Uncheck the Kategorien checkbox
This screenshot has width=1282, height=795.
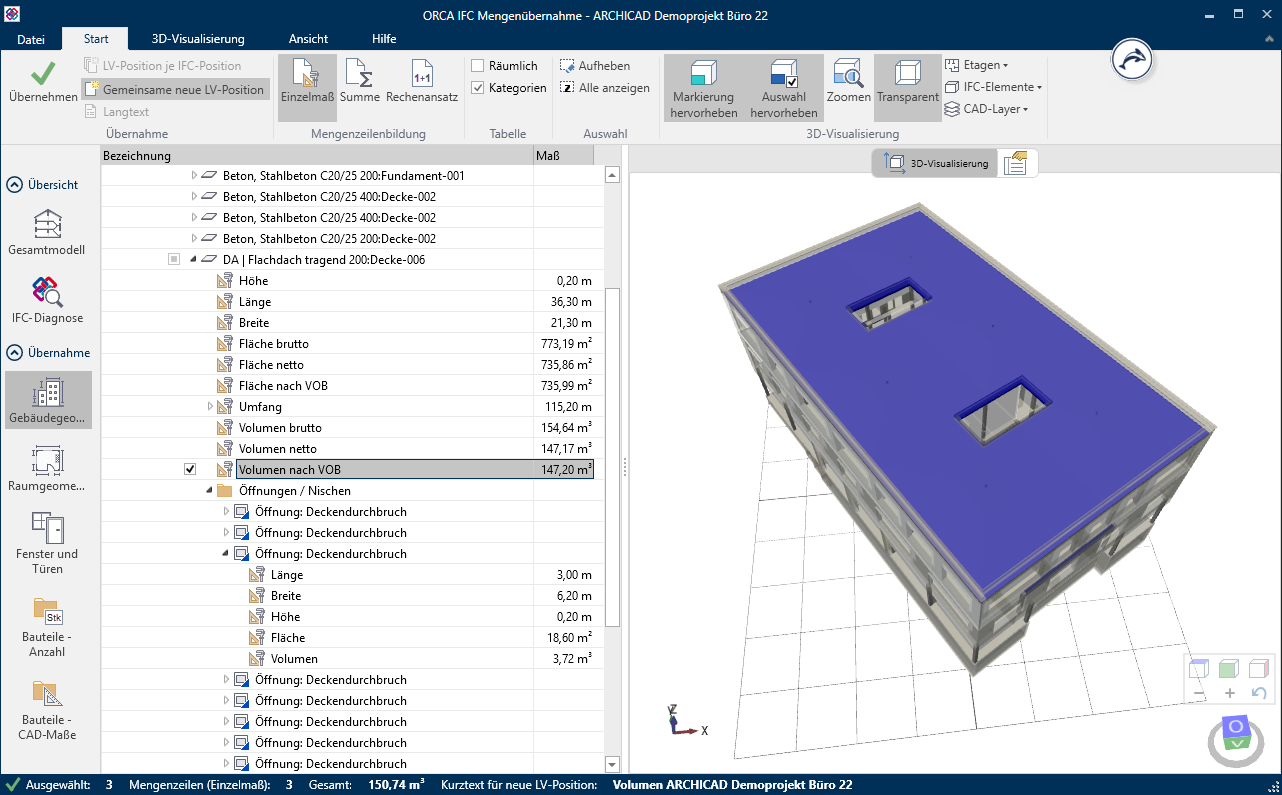pyautogui.click(x=478, y=88)
